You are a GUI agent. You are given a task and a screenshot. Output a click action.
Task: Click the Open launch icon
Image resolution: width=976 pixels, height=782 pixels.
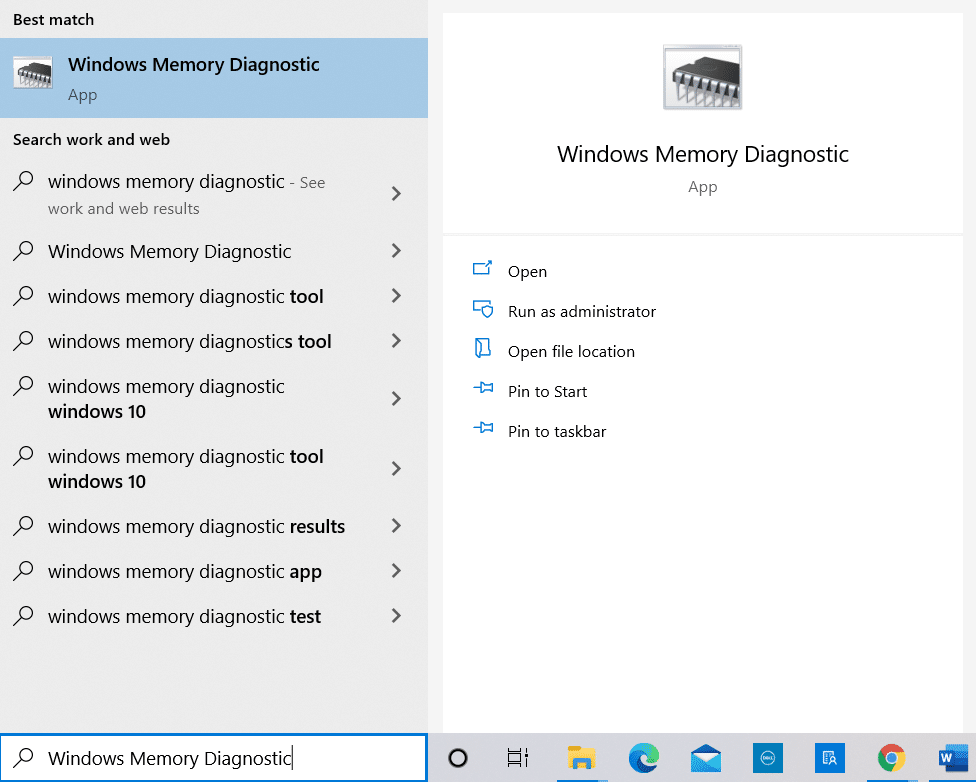[483, 270]
